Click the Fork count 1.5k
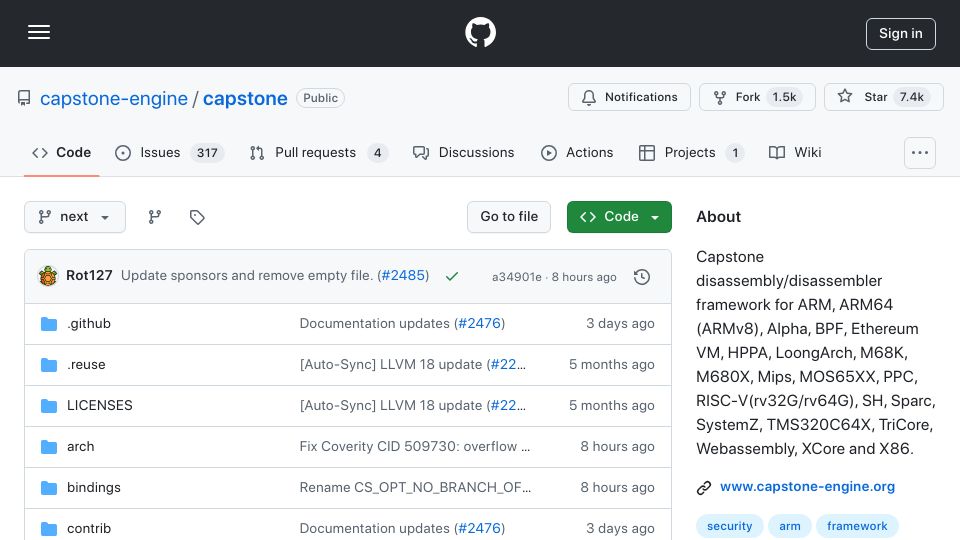The image size is (960, 540). click(784, 97)
